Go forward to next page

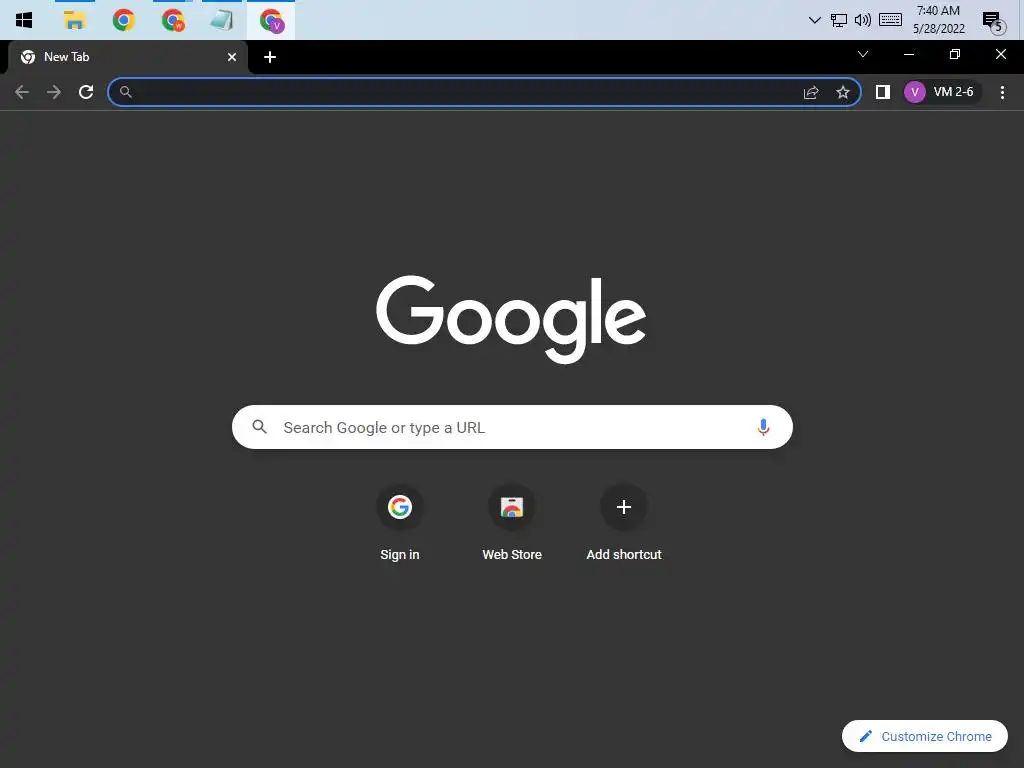click(x=54, y=92)
